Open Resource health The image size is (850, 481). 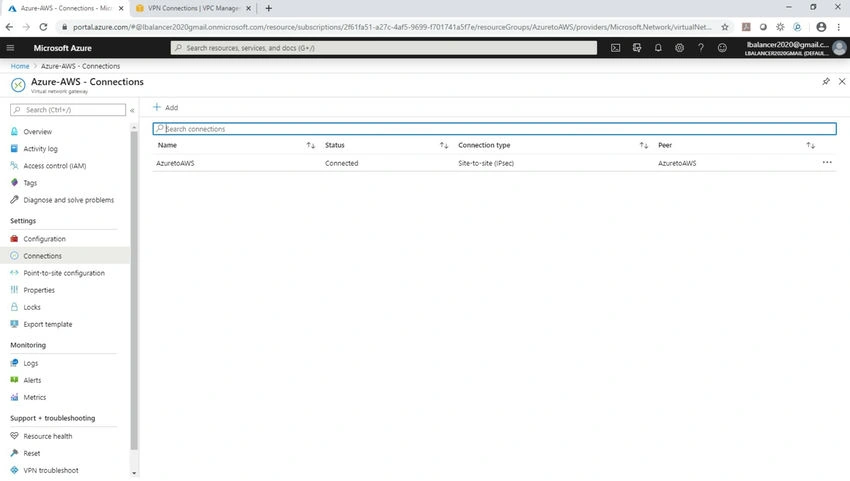point(47,437)
